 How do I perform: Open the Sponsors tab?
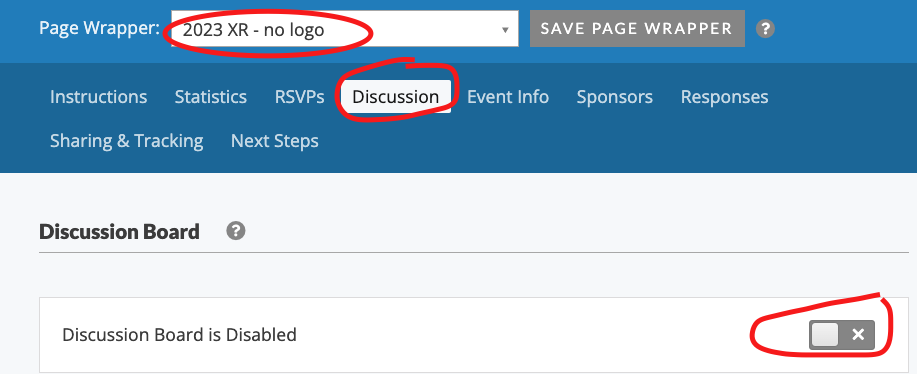pos(615,96)
